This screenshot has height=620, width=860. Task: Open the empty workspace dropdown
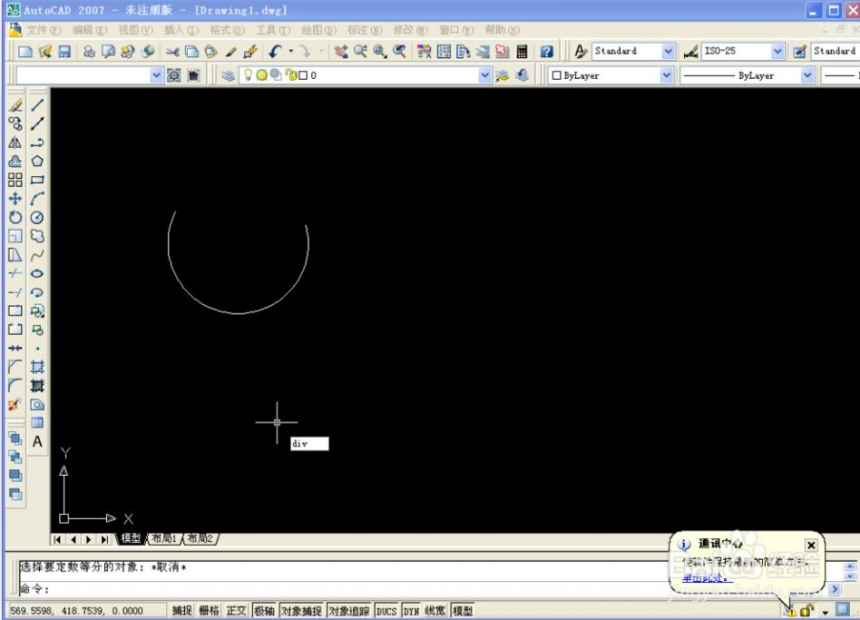pos(156,75)
